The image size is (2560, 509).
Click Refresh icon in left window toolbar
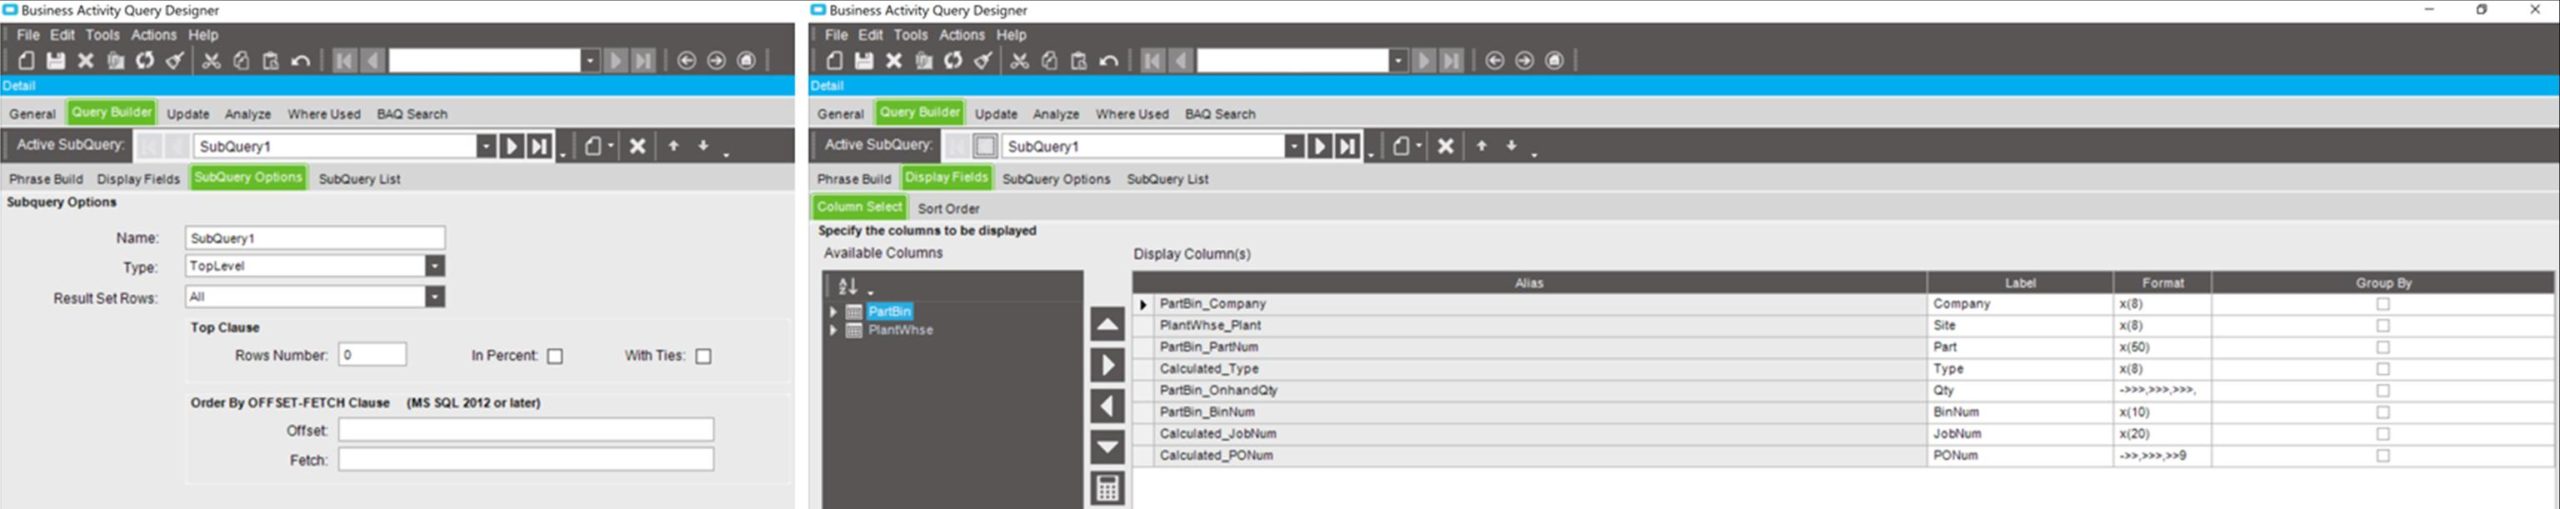[x=145, y=61]
